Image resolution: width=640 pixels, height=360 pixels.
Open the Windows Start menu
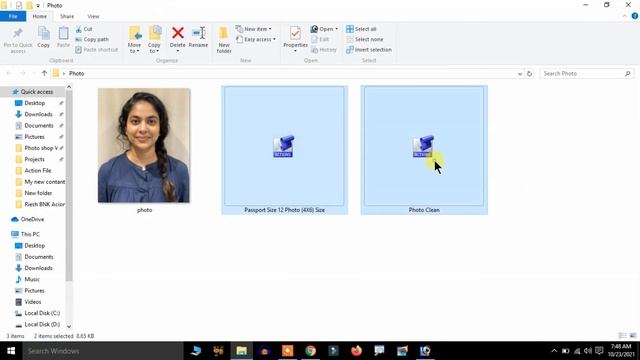pyautogui.click(x=11, y=351)
